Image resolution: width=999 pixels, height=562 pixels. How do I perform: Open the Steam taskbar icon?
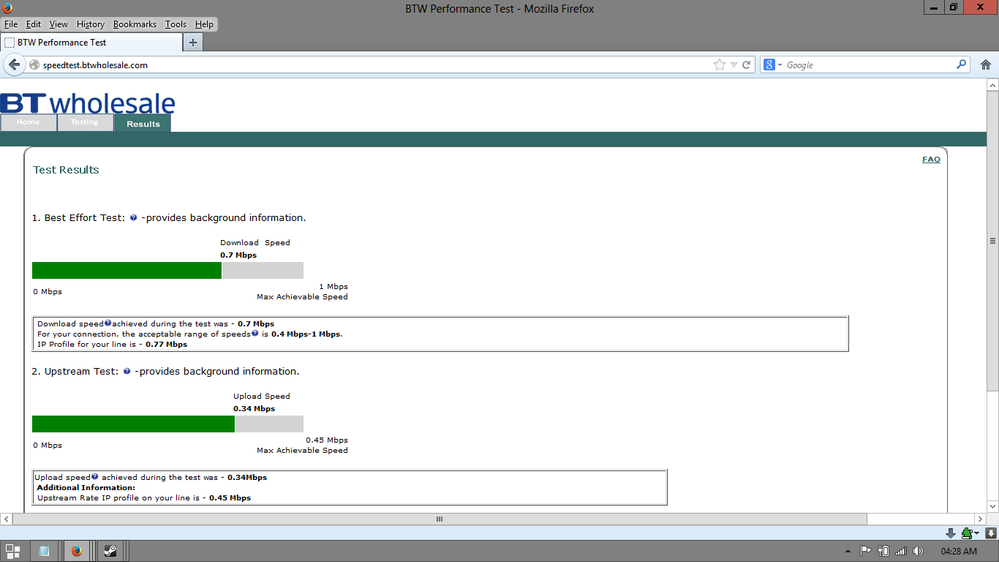[110, 551]
